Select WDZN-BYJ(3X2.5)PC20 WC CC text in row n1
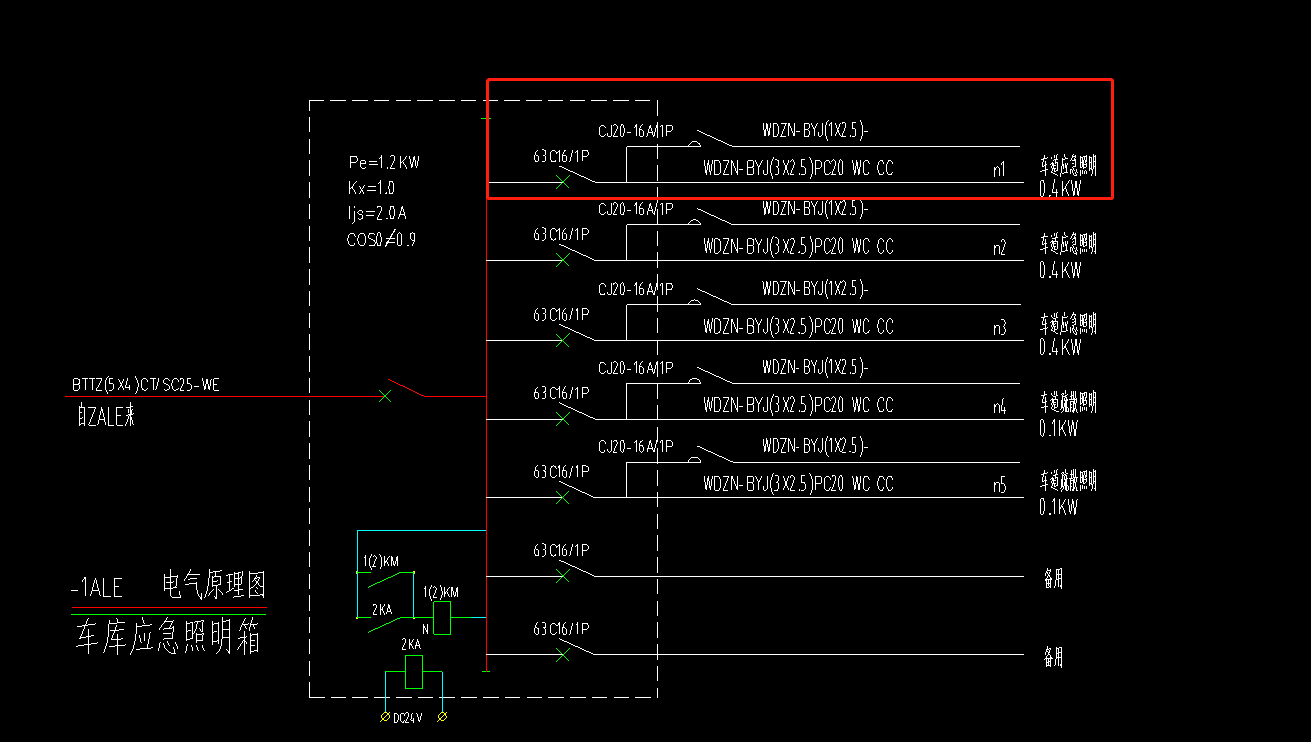This screenshot has height=742, width=1311. (x=798, y=169)
